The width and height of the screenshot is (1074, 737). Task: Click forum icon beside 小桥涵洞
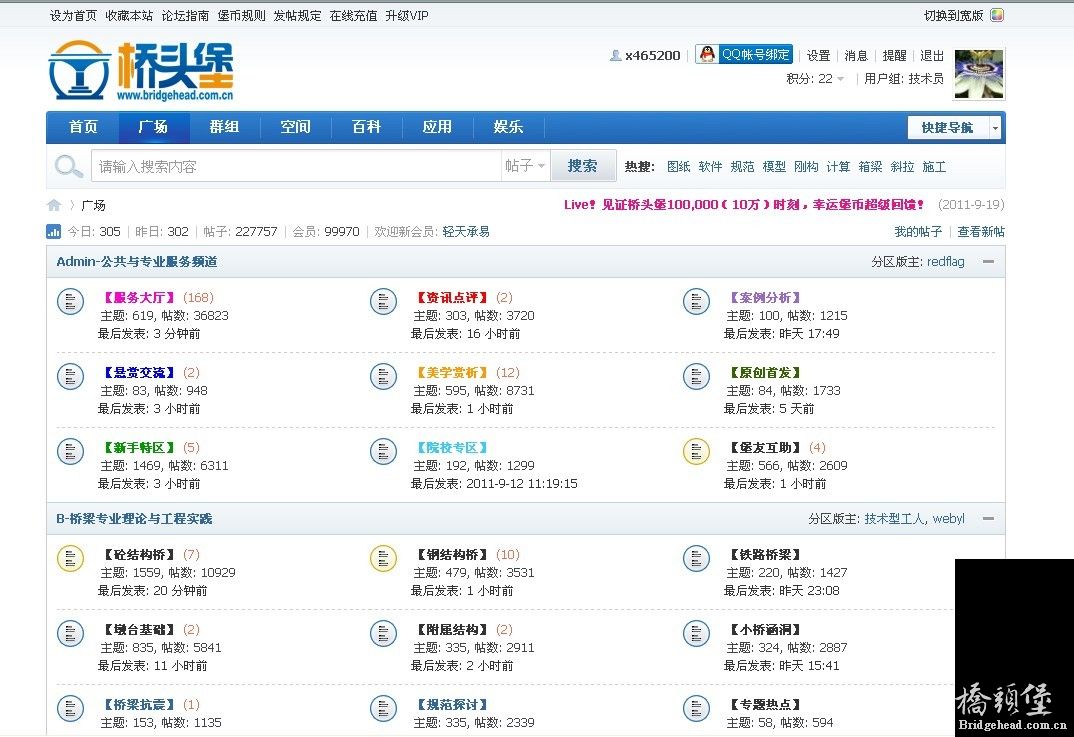coord(696,634)
